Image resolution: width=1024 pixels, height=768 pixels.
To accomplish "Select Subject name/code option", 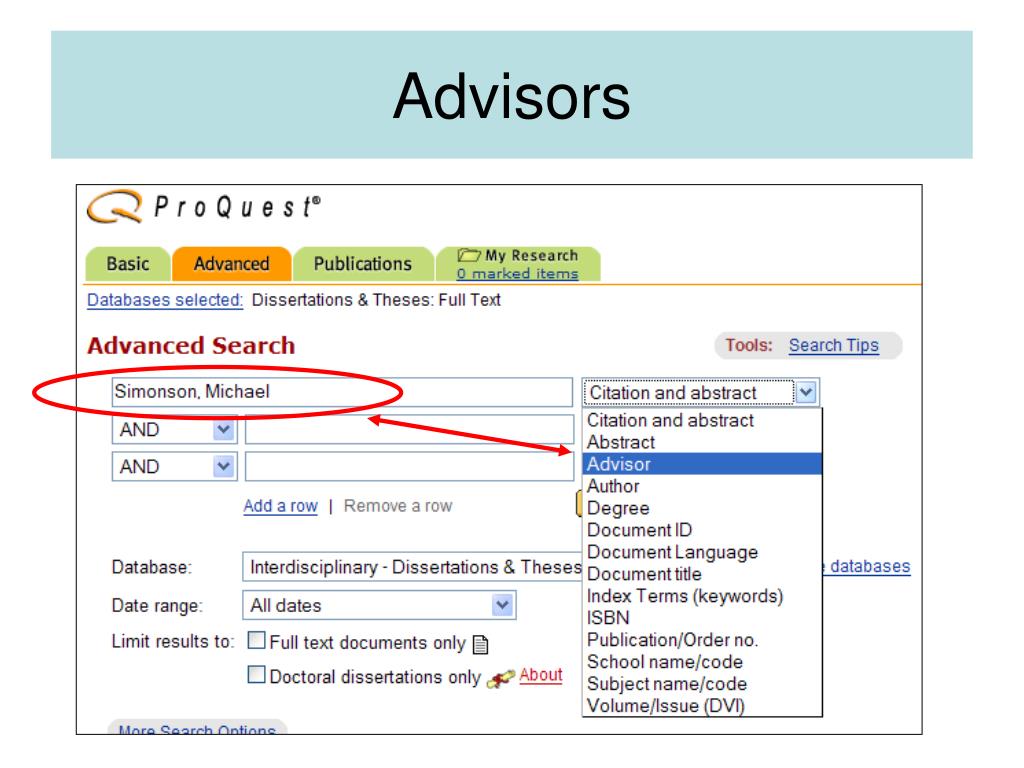I will tap(701, 684).
